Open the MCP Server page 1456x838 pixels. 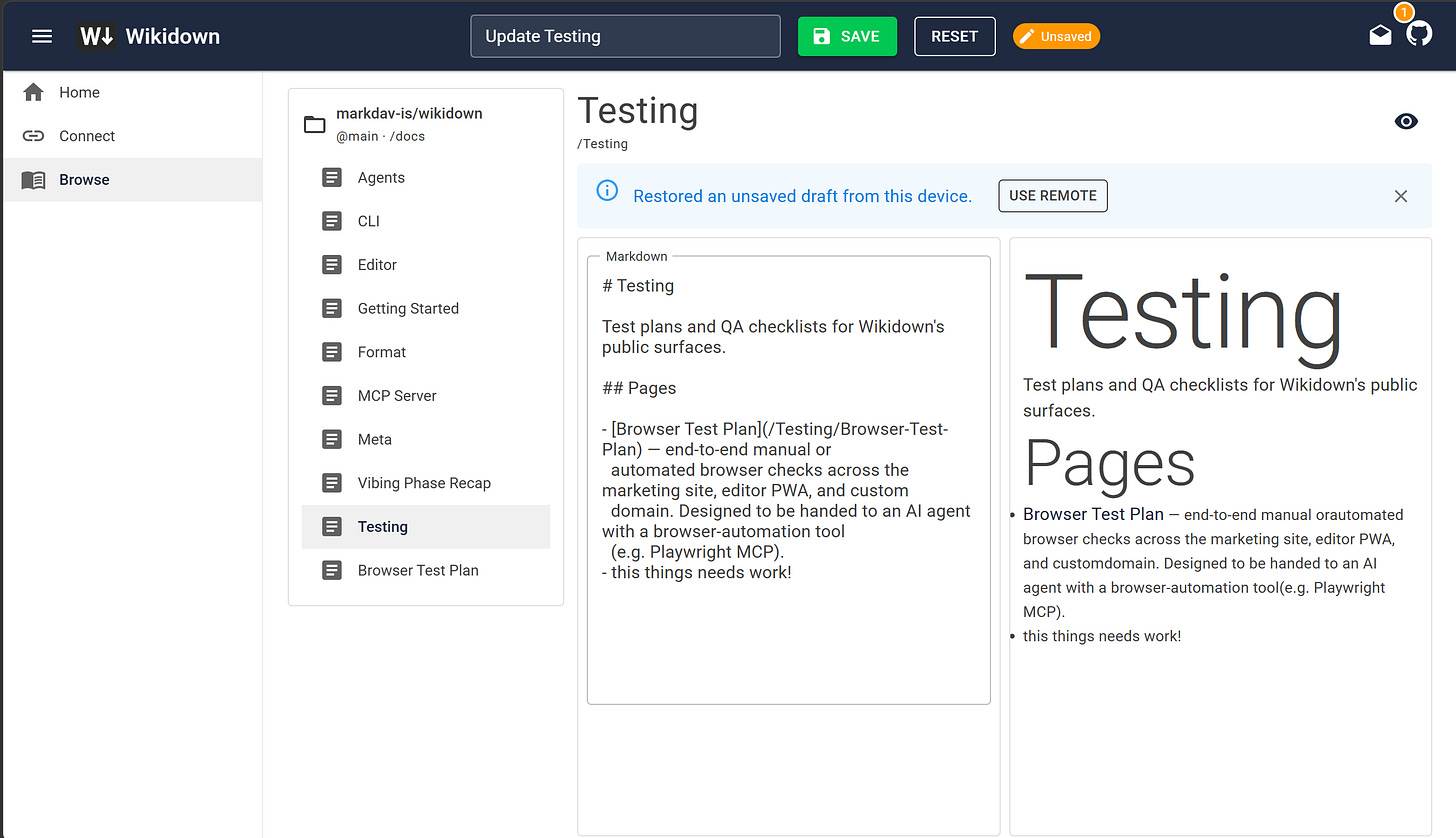click(425, 396)
